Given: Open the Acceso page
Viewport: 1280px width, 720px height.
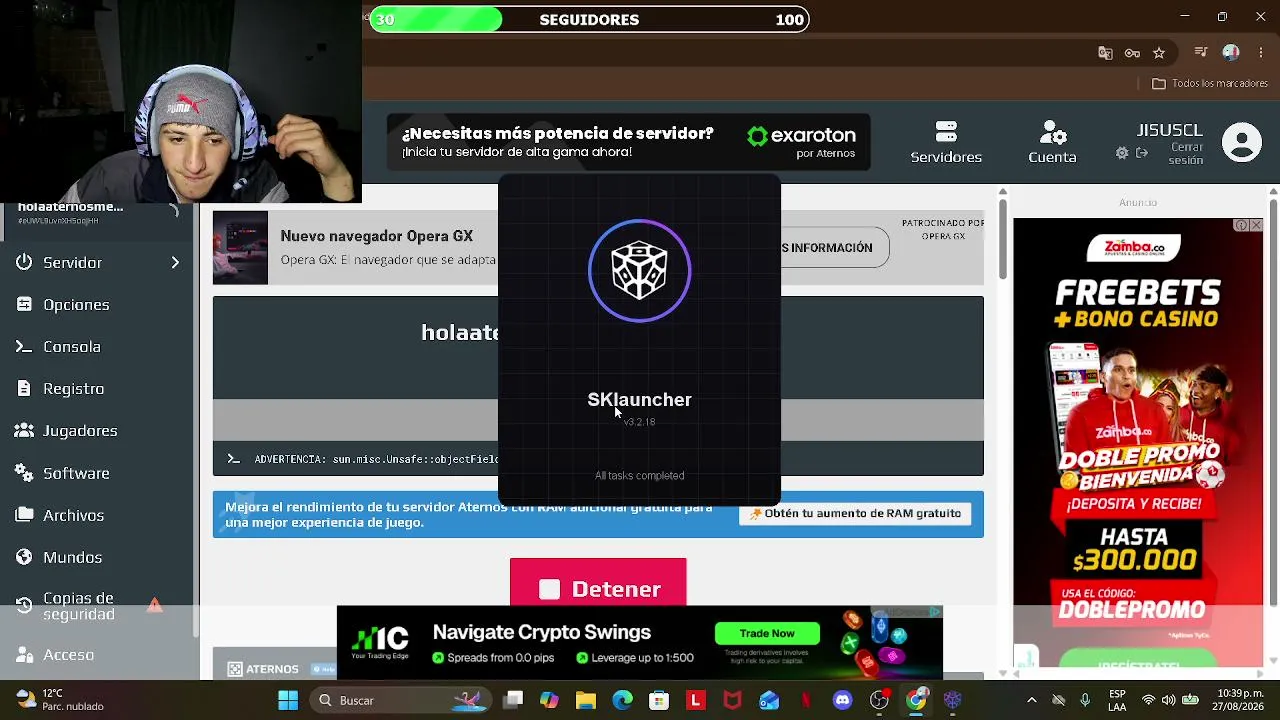Looking at the screenshot, I should (68, 655).
